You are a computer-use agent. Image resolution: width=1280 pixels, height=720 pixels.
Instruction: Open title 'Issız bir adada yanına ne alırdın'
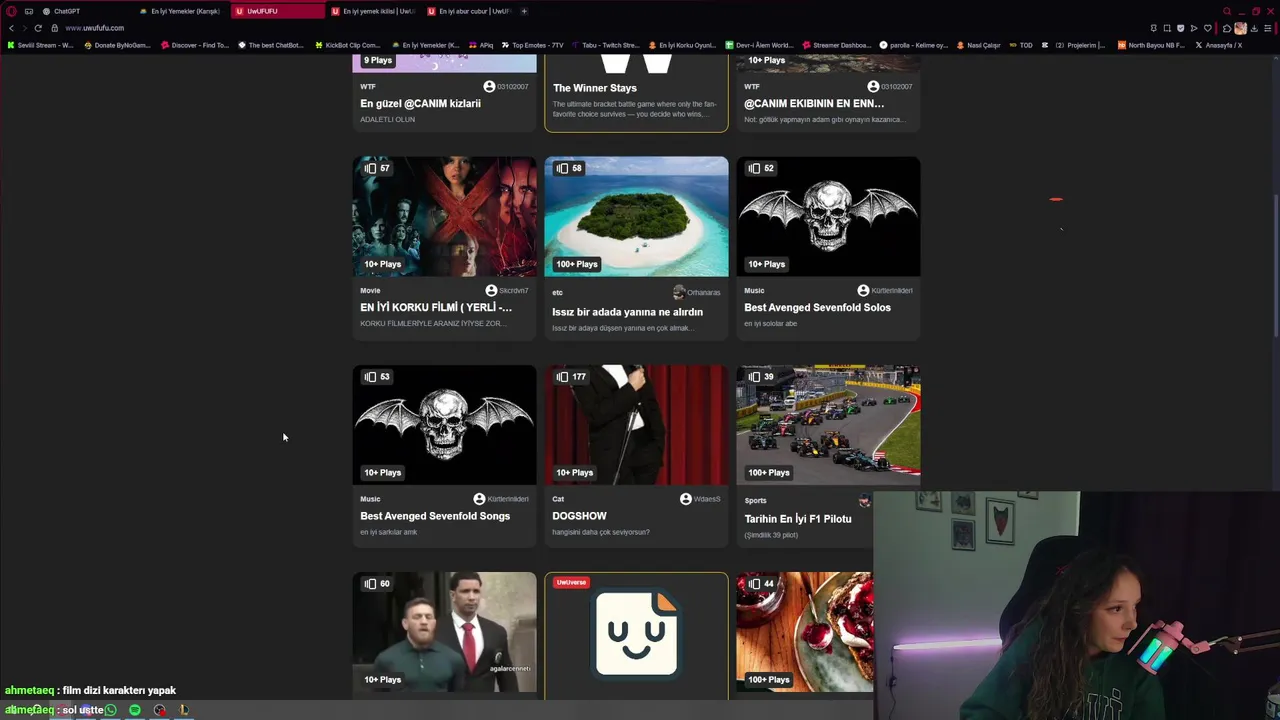tap(627, 312)
